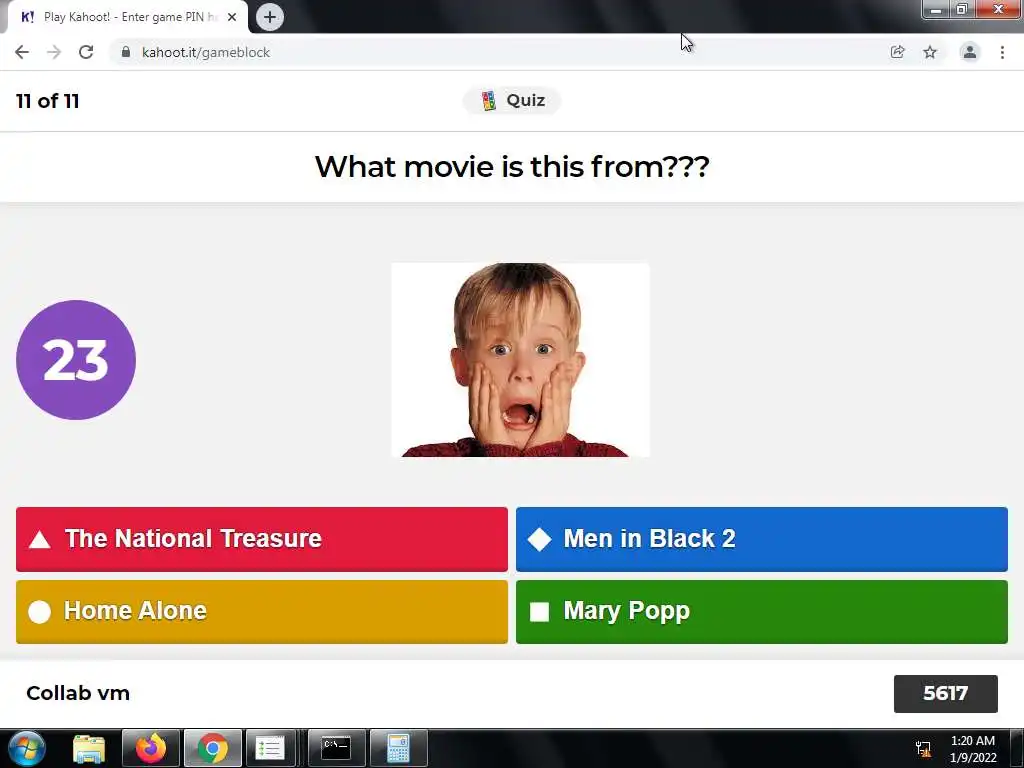Image resolution: width=1024 pixels, height=768 pixels.
Task: Open the Command Prompt taskbar window
Action: coord(336,748)
